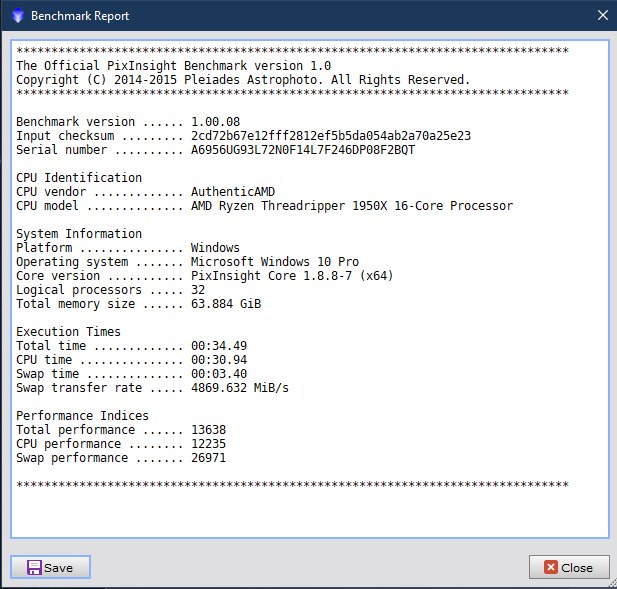The height and width of the screenshot is (589, 617).
Task: Click the Total memory size 63.884 GiB line
Action: click(139, 304)
